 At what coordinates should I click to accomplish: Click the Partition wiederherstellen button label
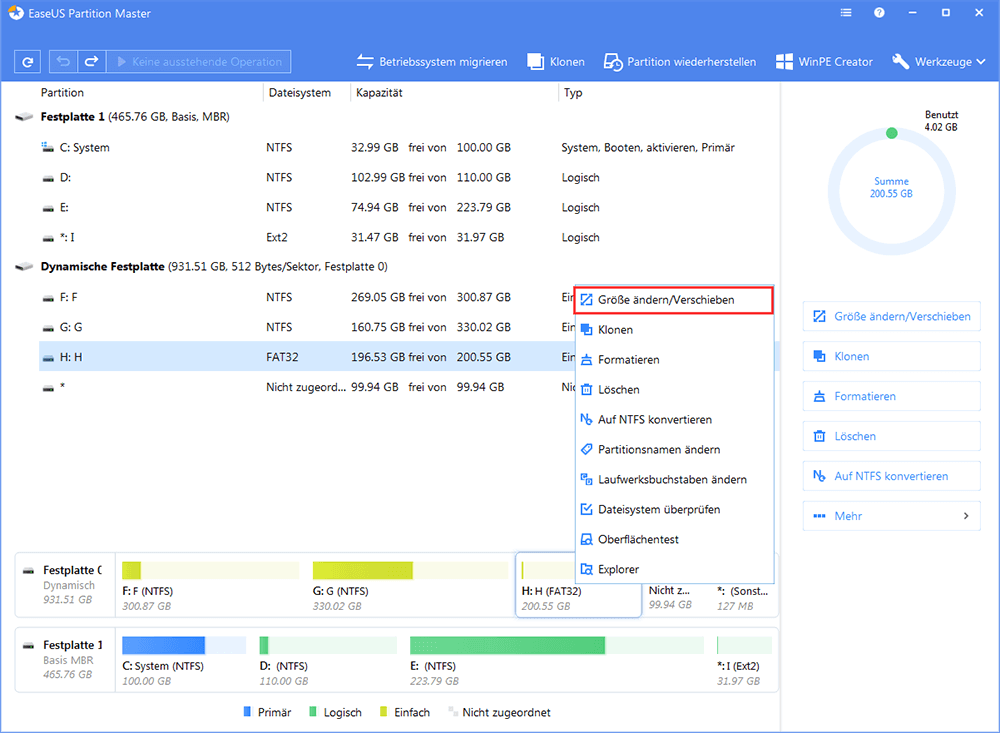(691, 62)
